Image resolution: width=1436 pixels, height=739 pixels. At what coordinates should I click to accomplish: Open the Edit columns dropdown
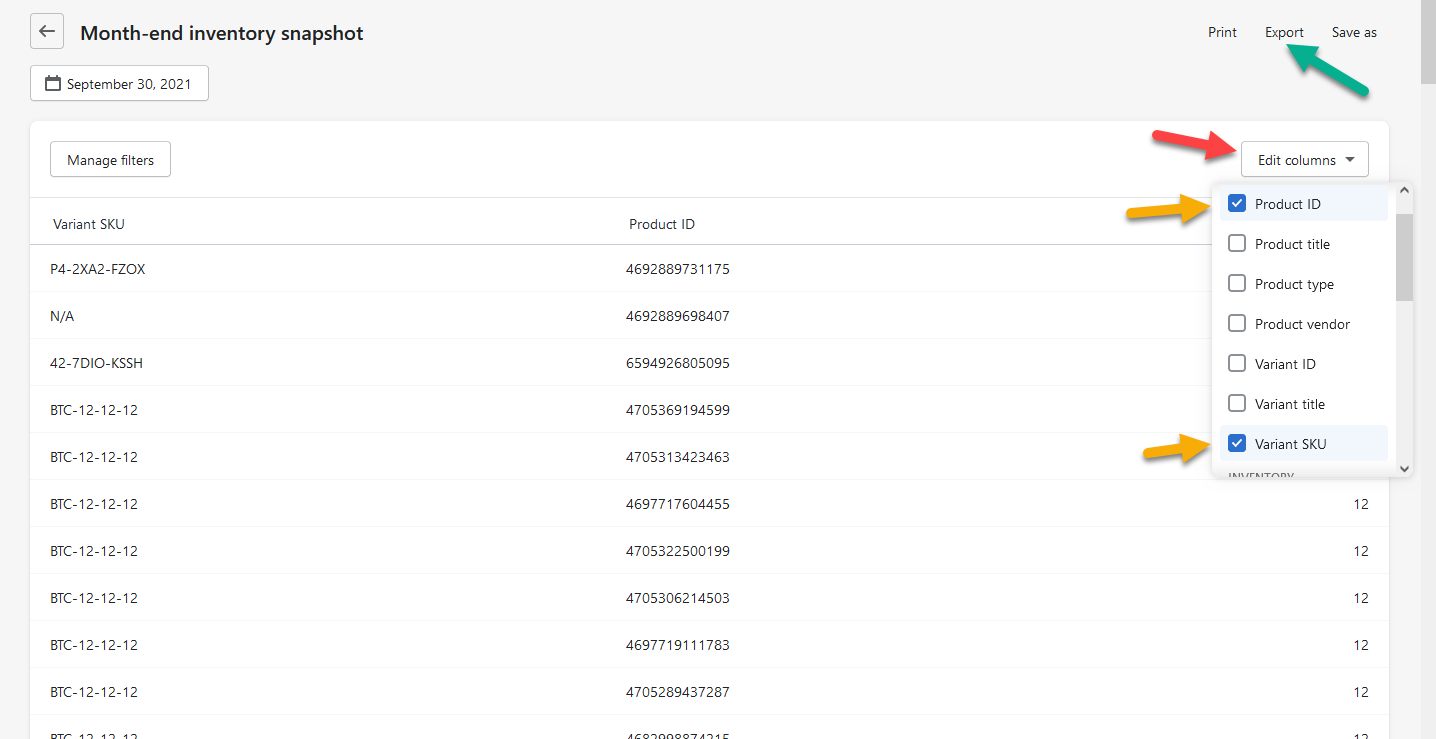point(1305,160)
